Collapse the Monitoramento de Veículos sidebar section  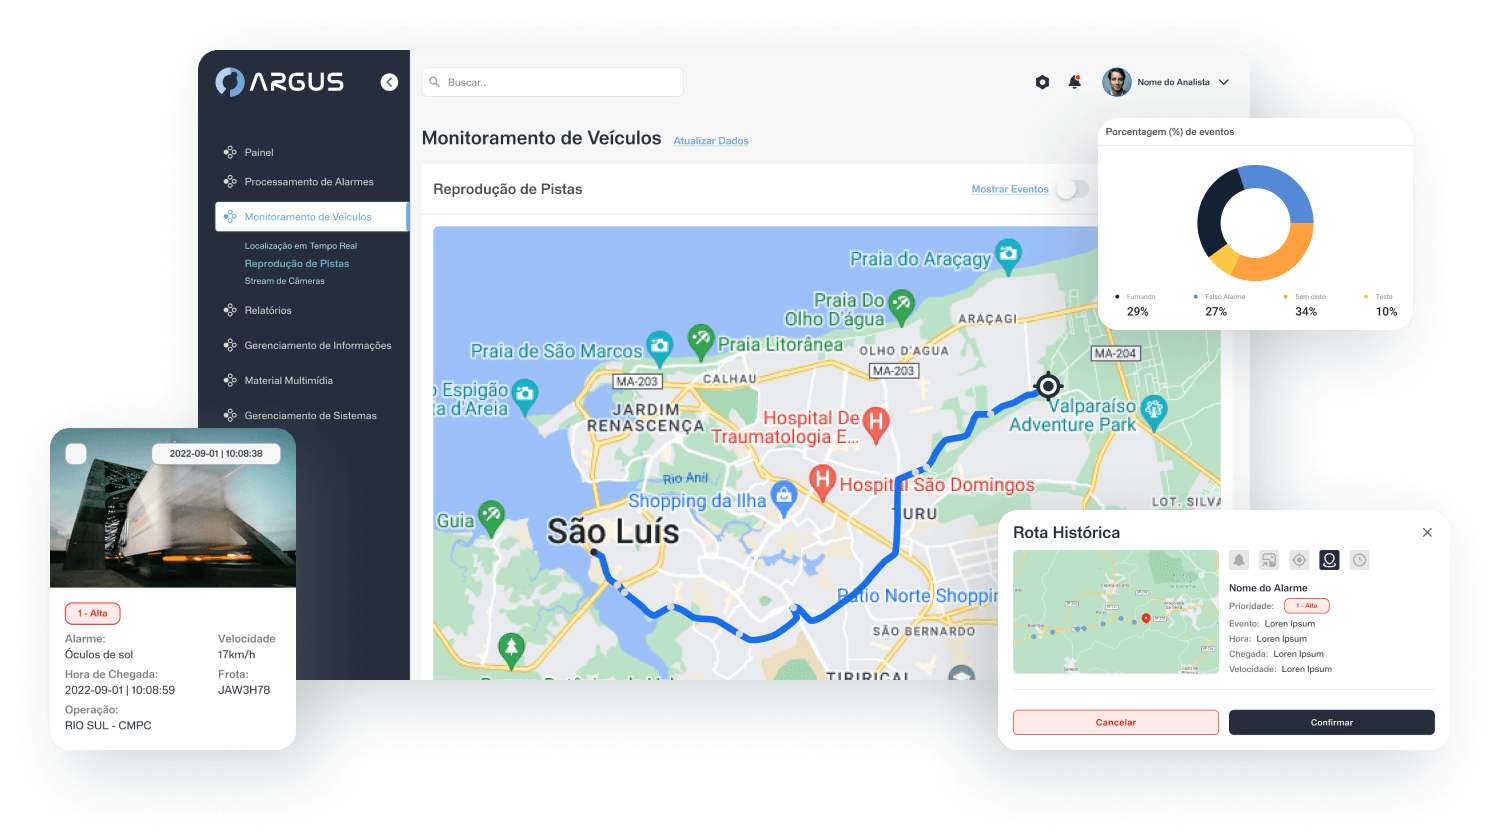[311, 217]
